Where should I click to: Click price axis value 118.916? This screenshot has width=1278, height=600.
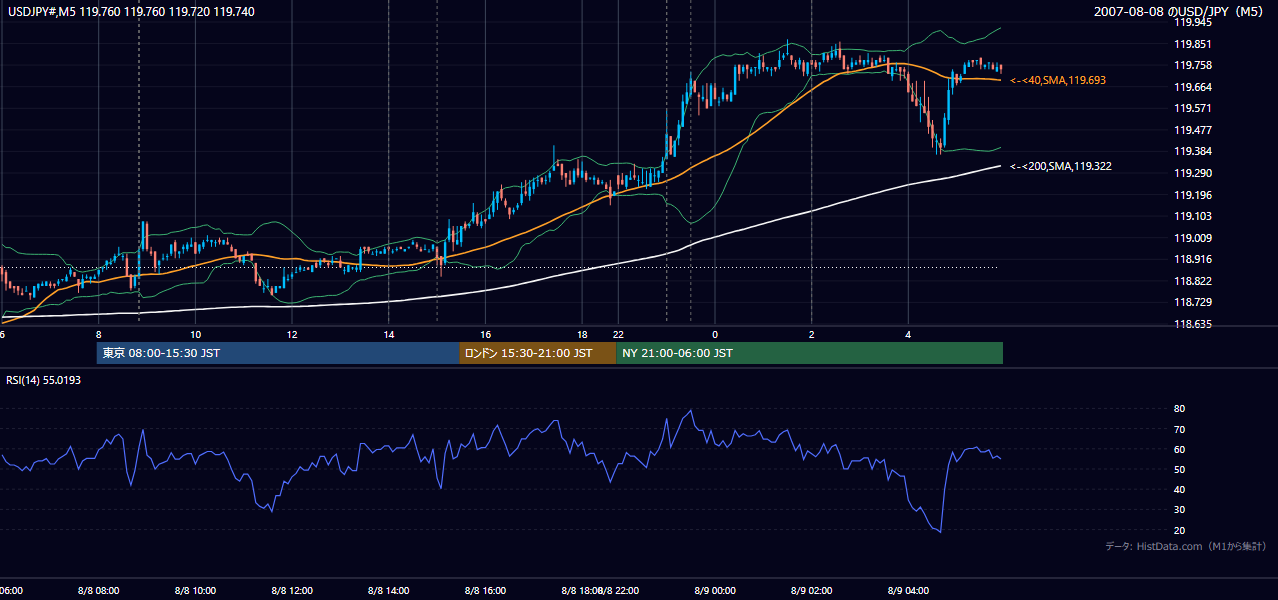point(1193,259)
